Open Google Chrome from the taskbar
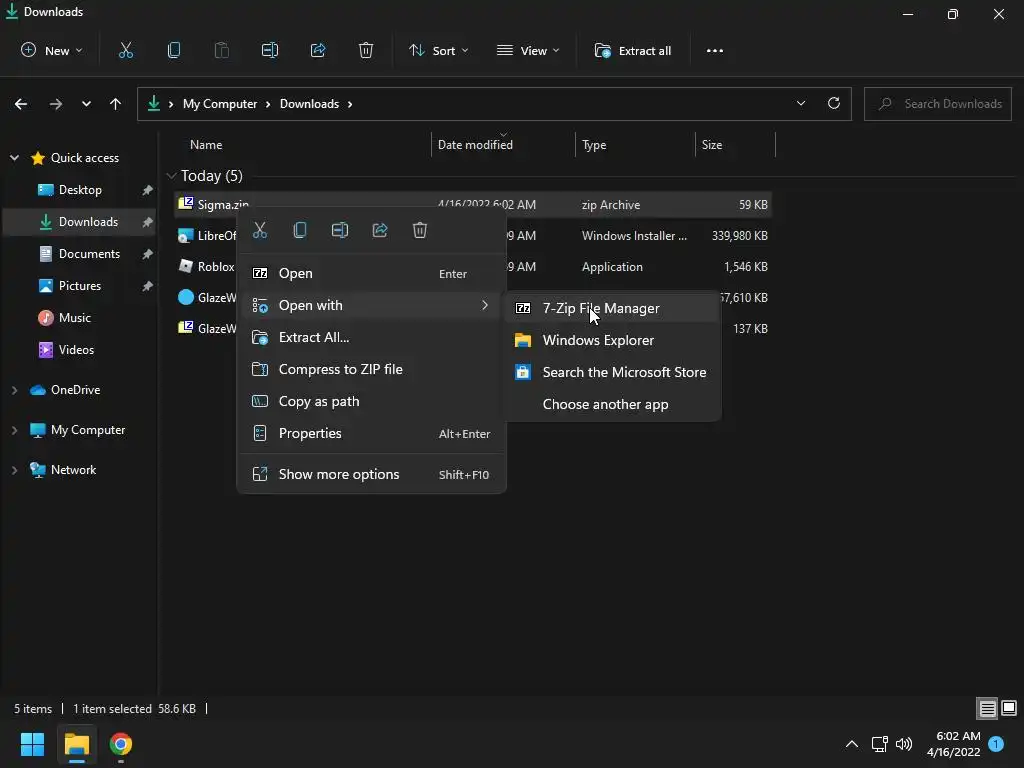Viewport: 1024px width, 768px height. 121,744
